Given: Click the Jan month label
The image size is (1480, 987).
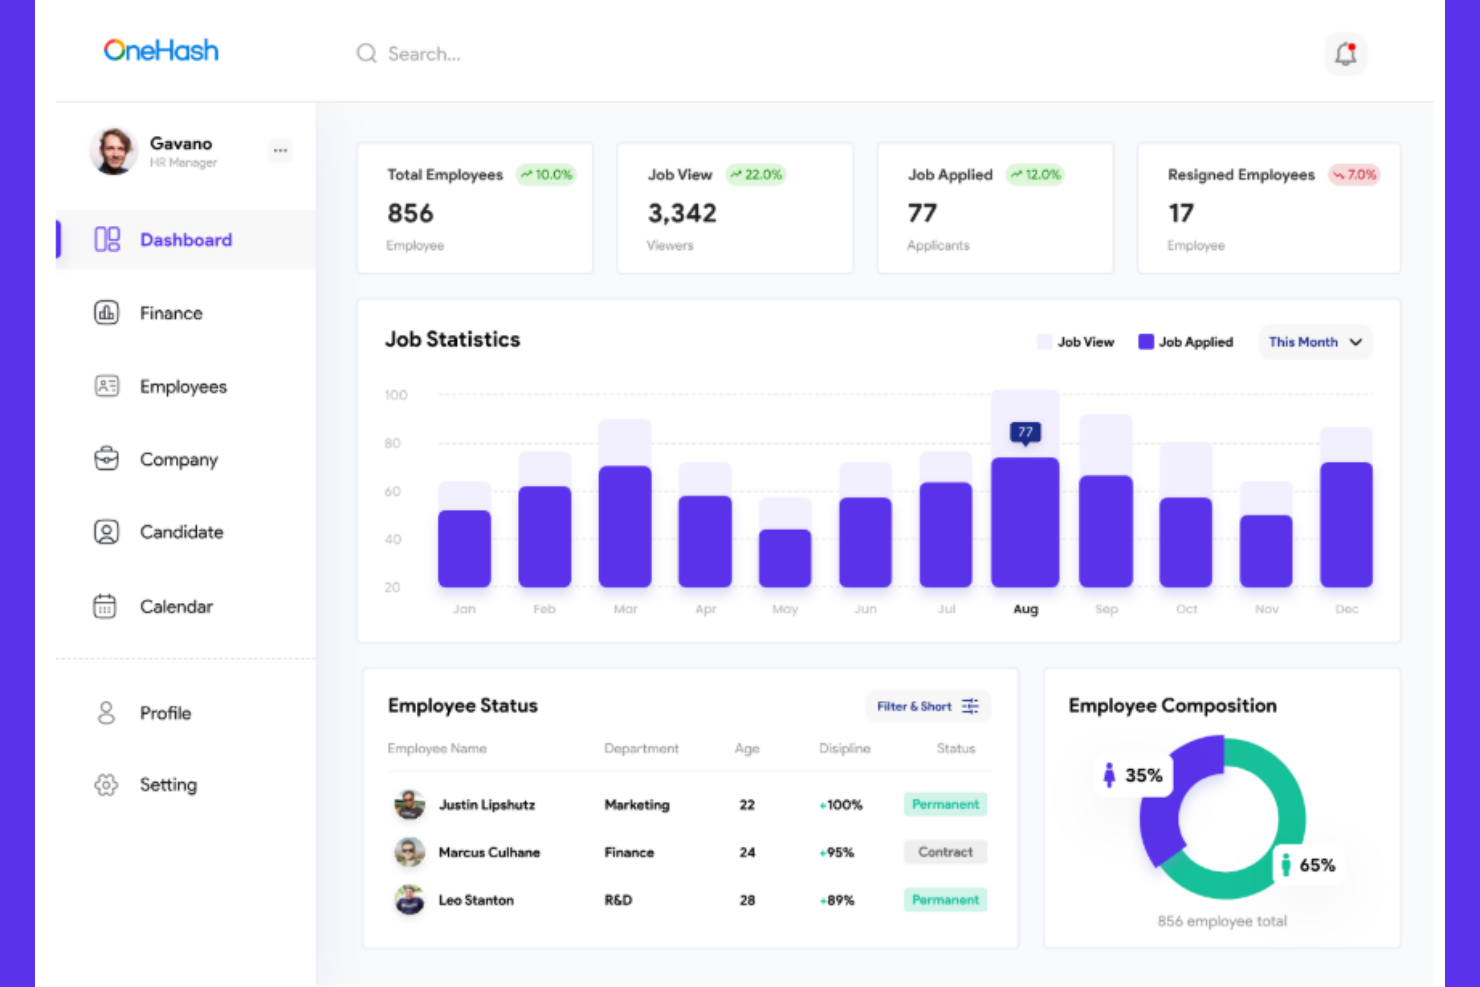Looking at the screenshot, I should tap(464, 609).
